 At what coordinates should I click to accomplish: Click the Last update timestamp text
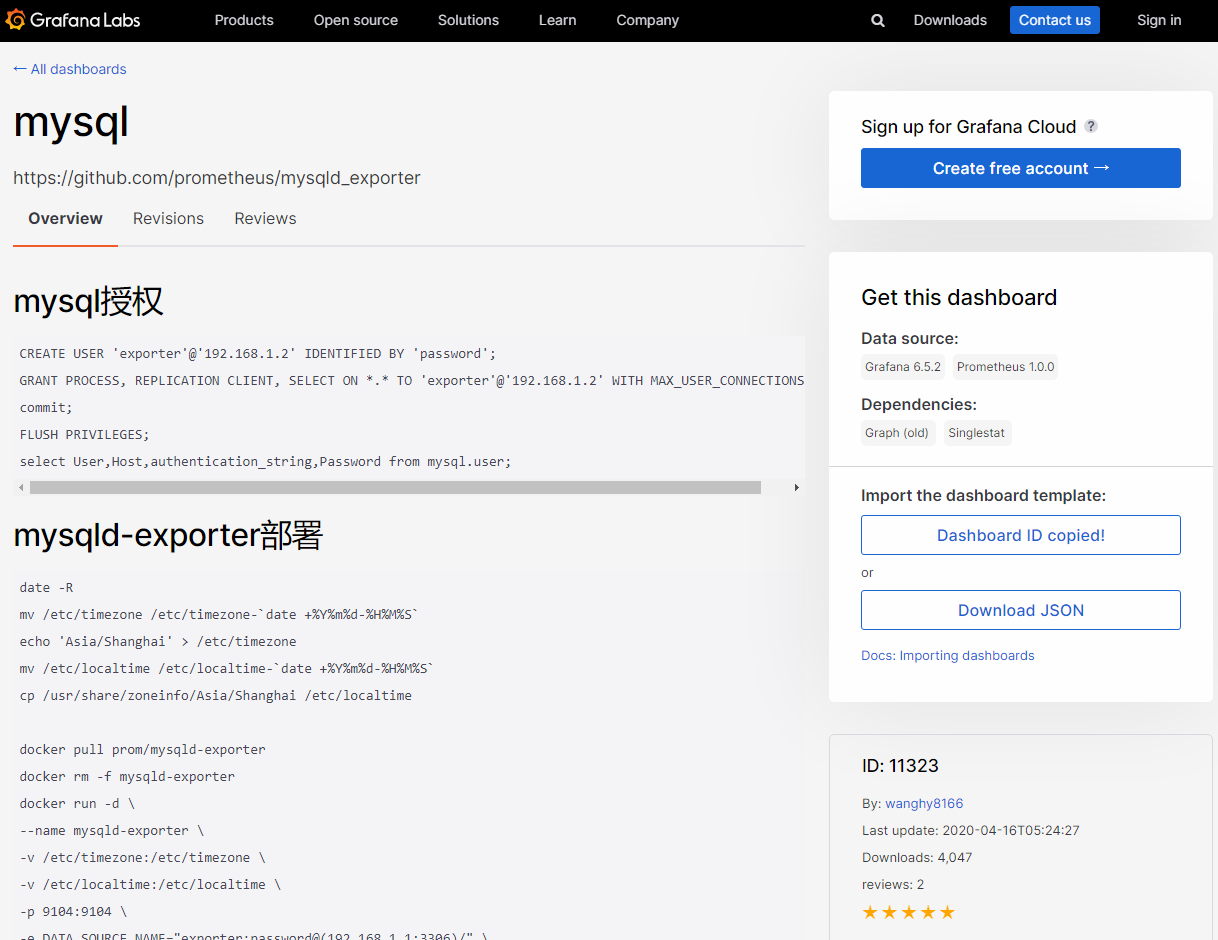tap(970, 830)
